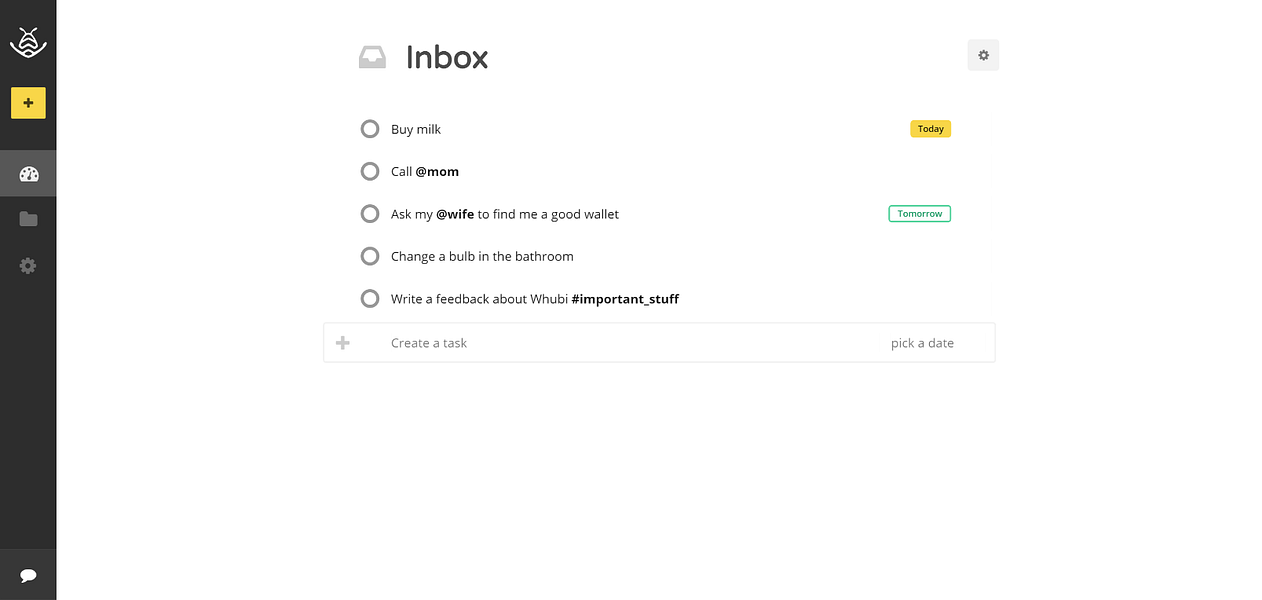1262x600 pixels.
Task: Click the Inbox settings gear button
Action: [x=983, y=55]
